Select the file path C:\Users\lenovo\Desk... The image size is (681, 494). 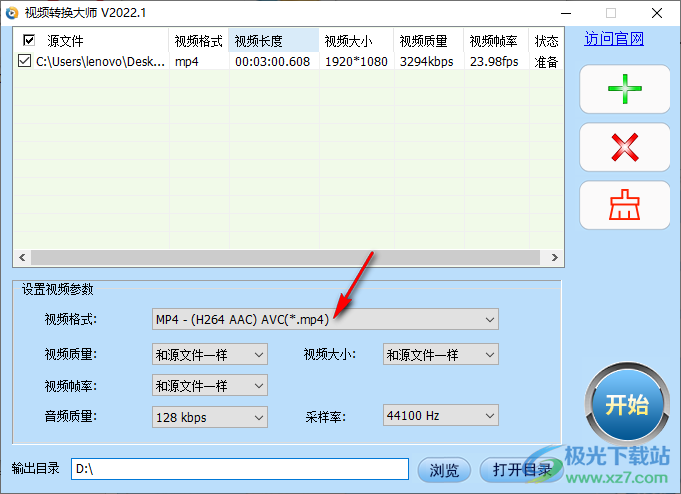(100, 61)
